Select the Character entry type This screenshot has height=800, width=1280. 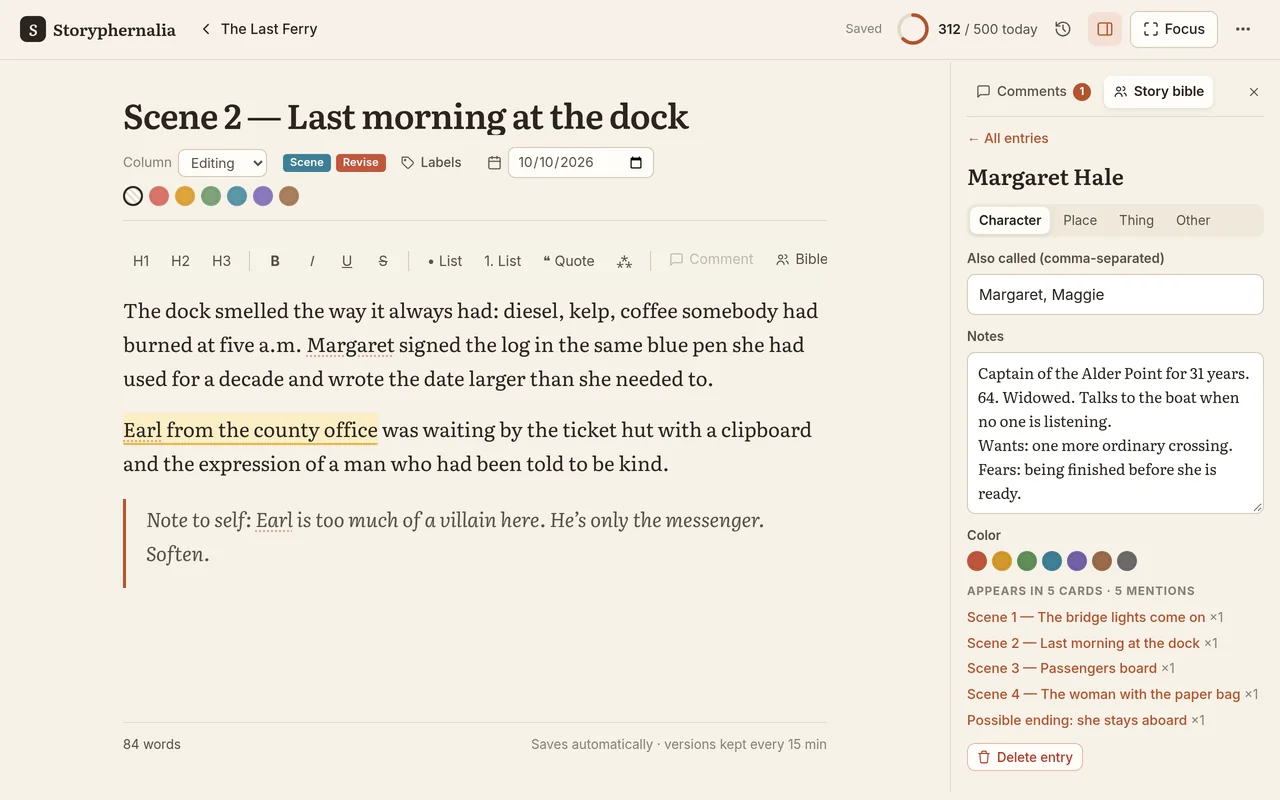point(1010,220)
